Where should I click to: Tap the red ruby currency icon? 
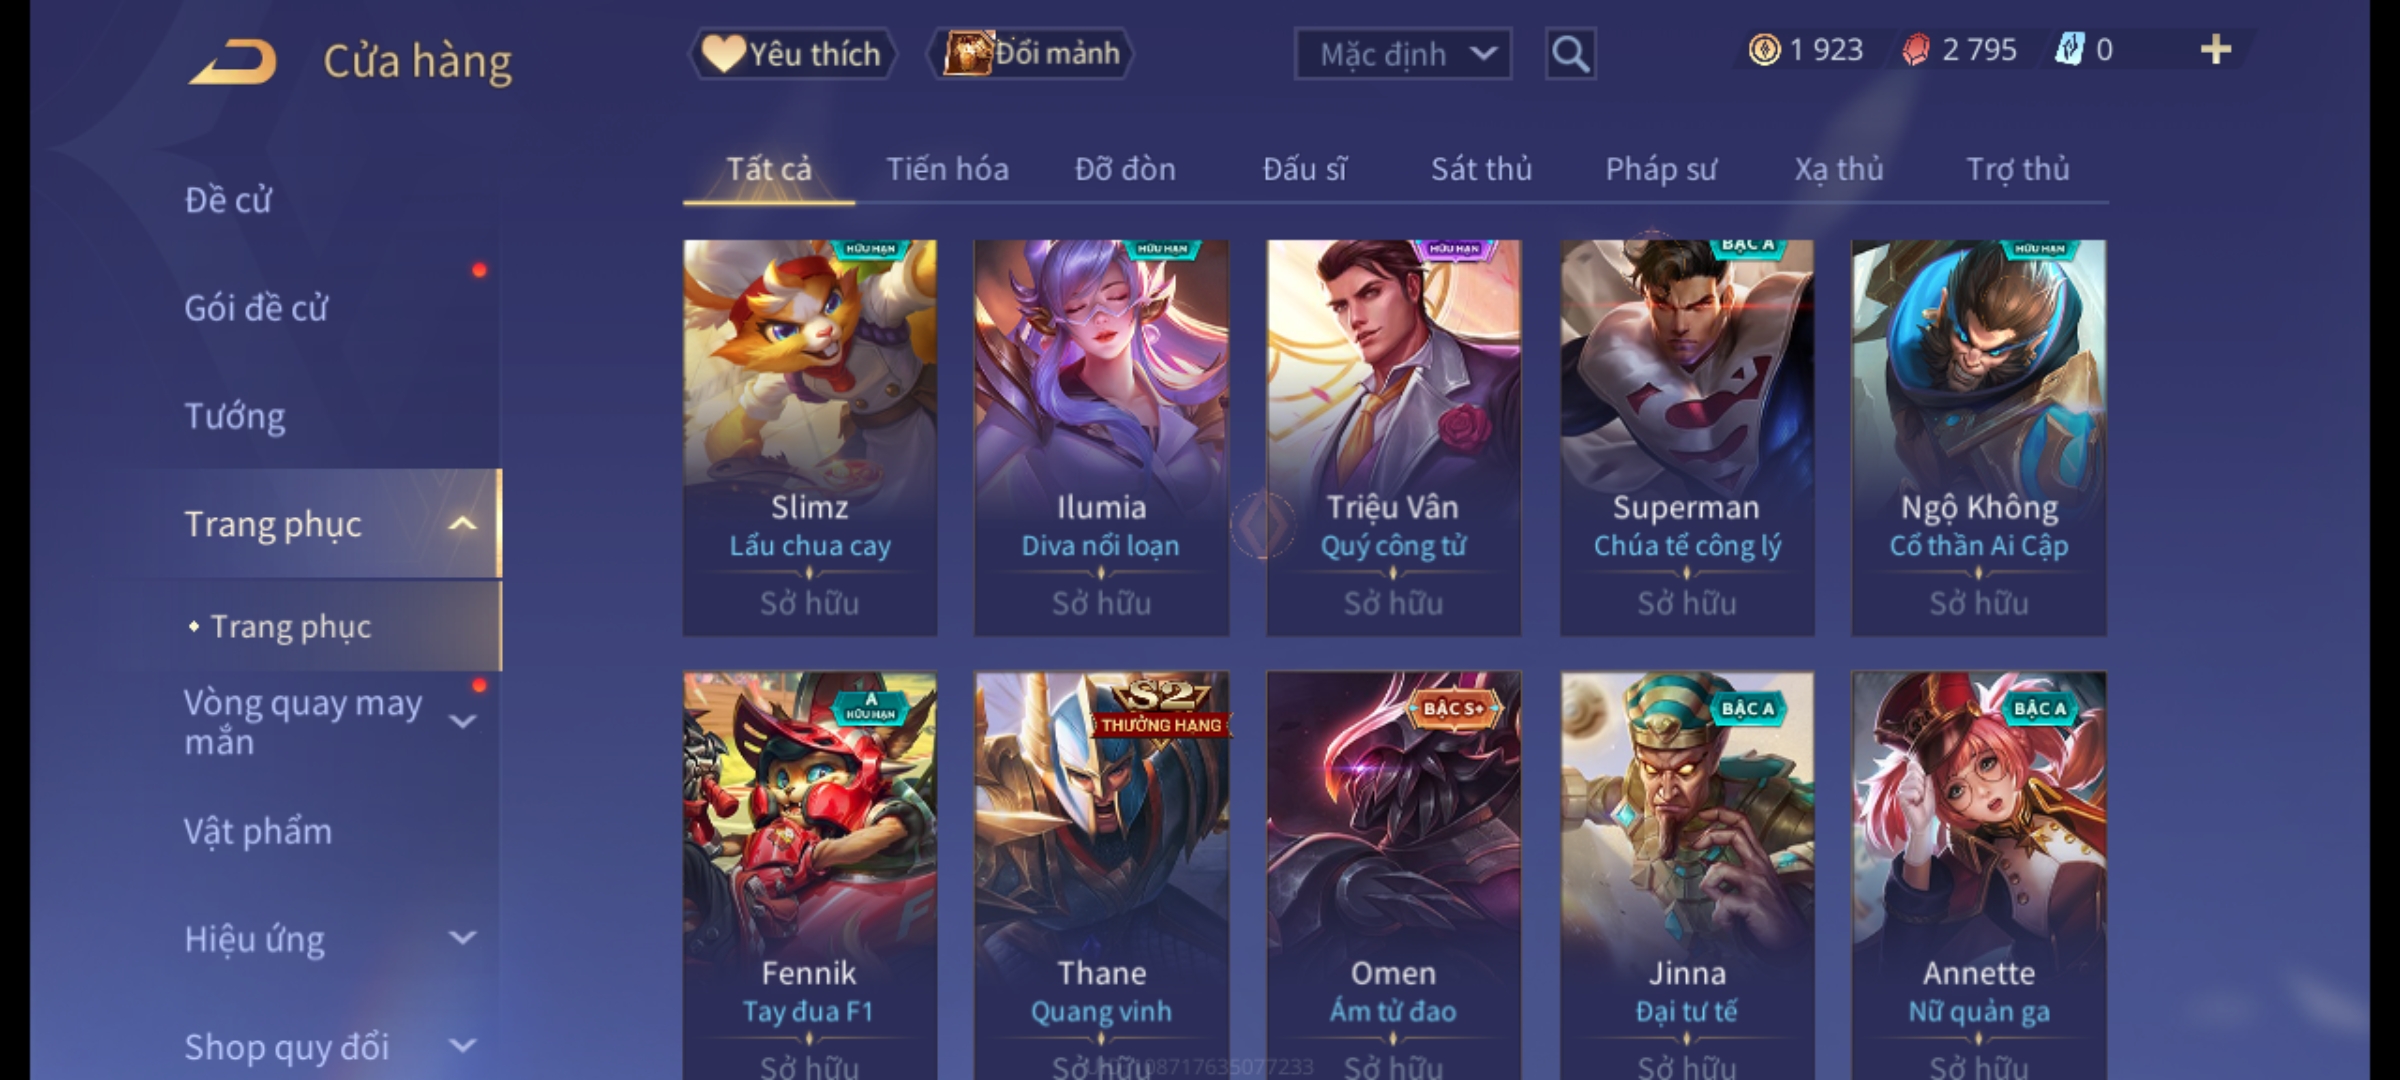[x=1915, y=49]
